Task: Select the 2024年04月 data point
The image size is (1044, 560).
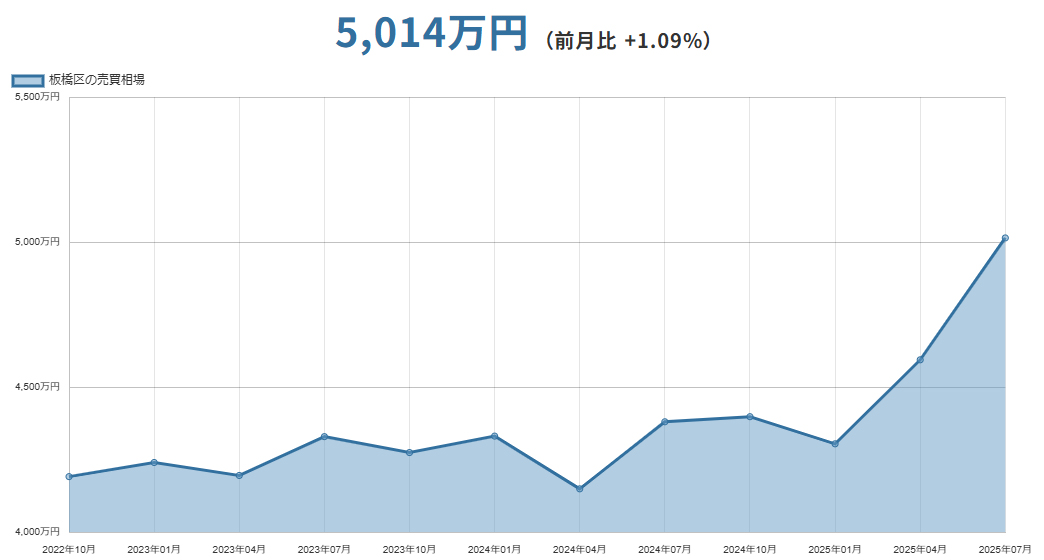Action: click(x=579, y=489)
